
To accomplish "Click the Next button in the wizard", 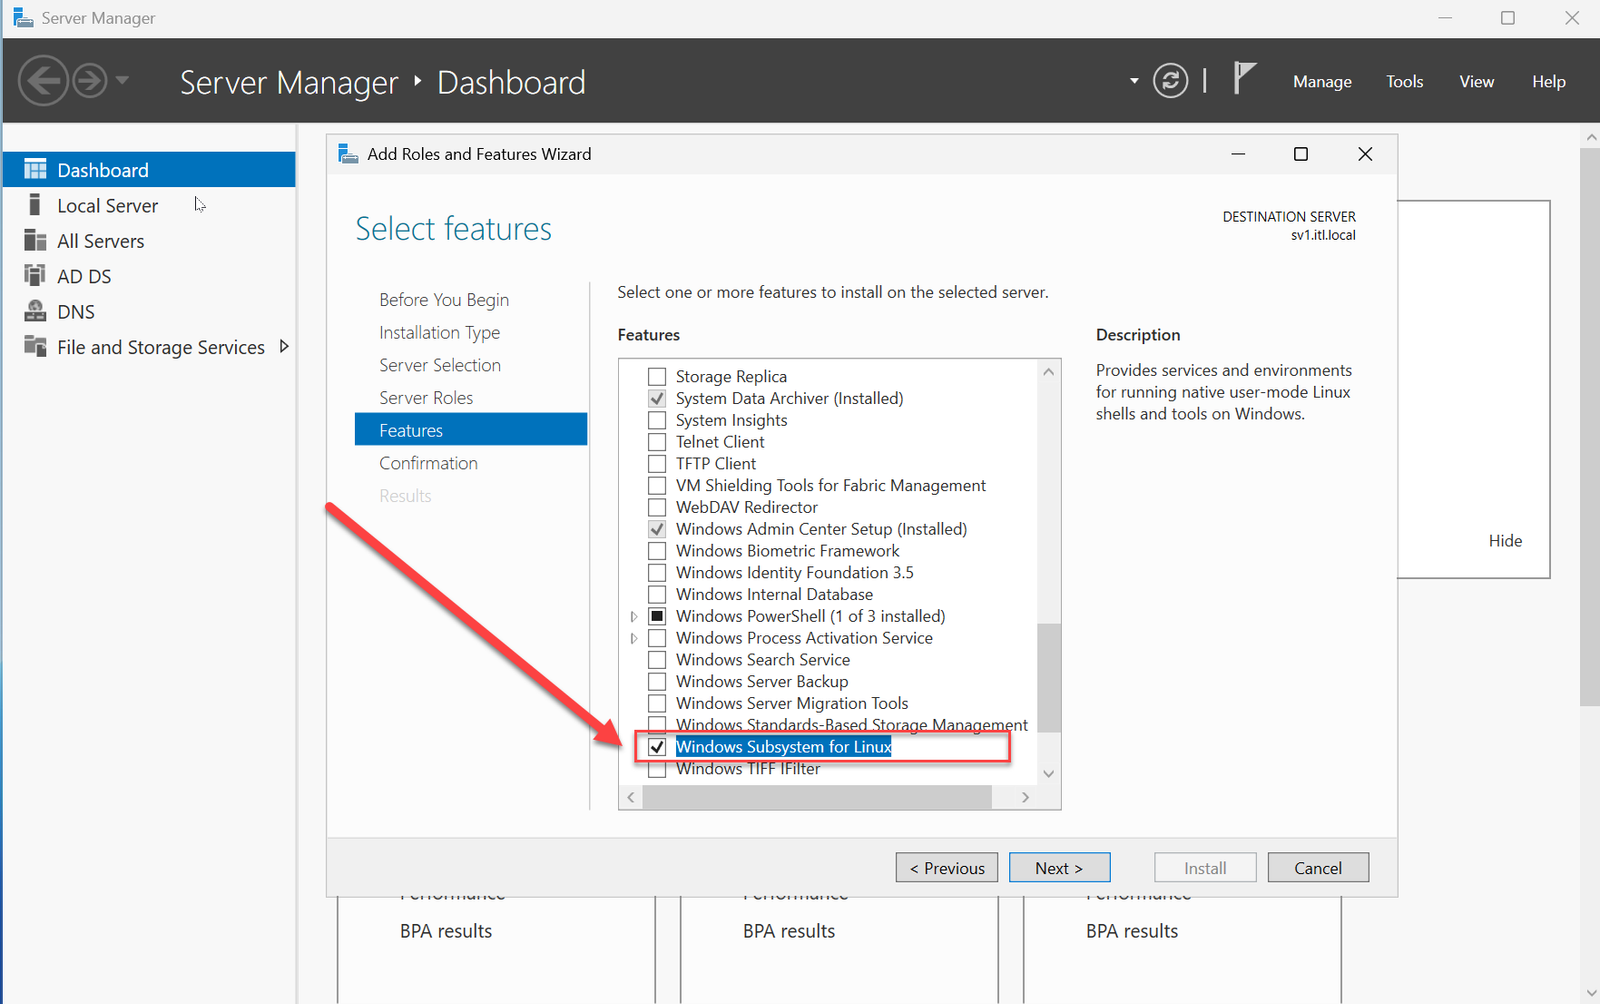I will pos(1059,867).
